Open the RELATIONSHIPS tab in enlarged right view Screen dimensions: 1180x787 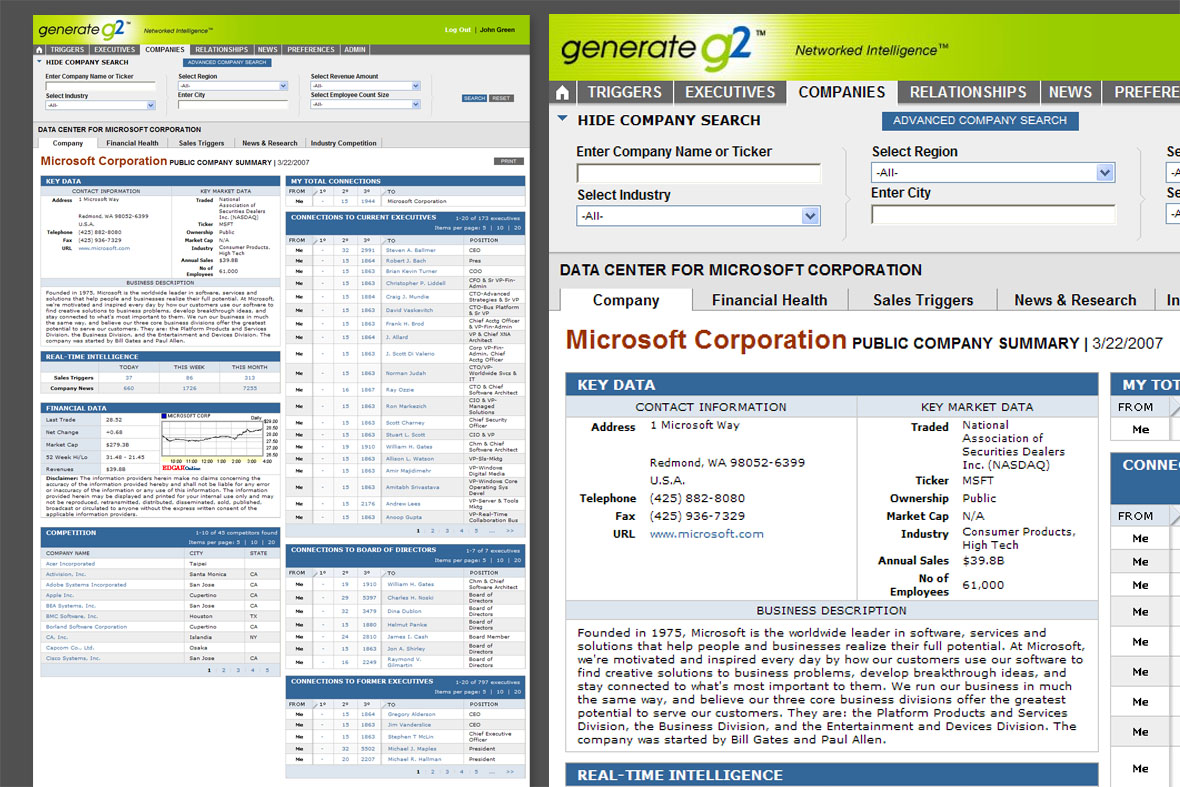click(x=968, y=92)
